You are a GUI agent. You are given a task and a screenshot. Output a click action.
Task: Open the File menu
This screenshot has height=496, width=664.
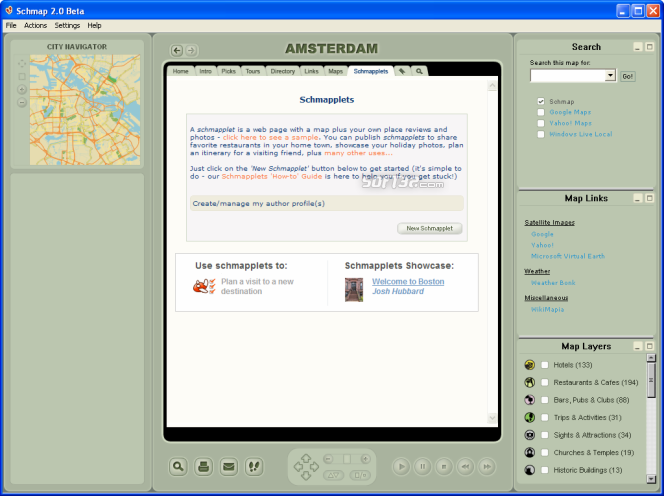(x=11, y=25)
